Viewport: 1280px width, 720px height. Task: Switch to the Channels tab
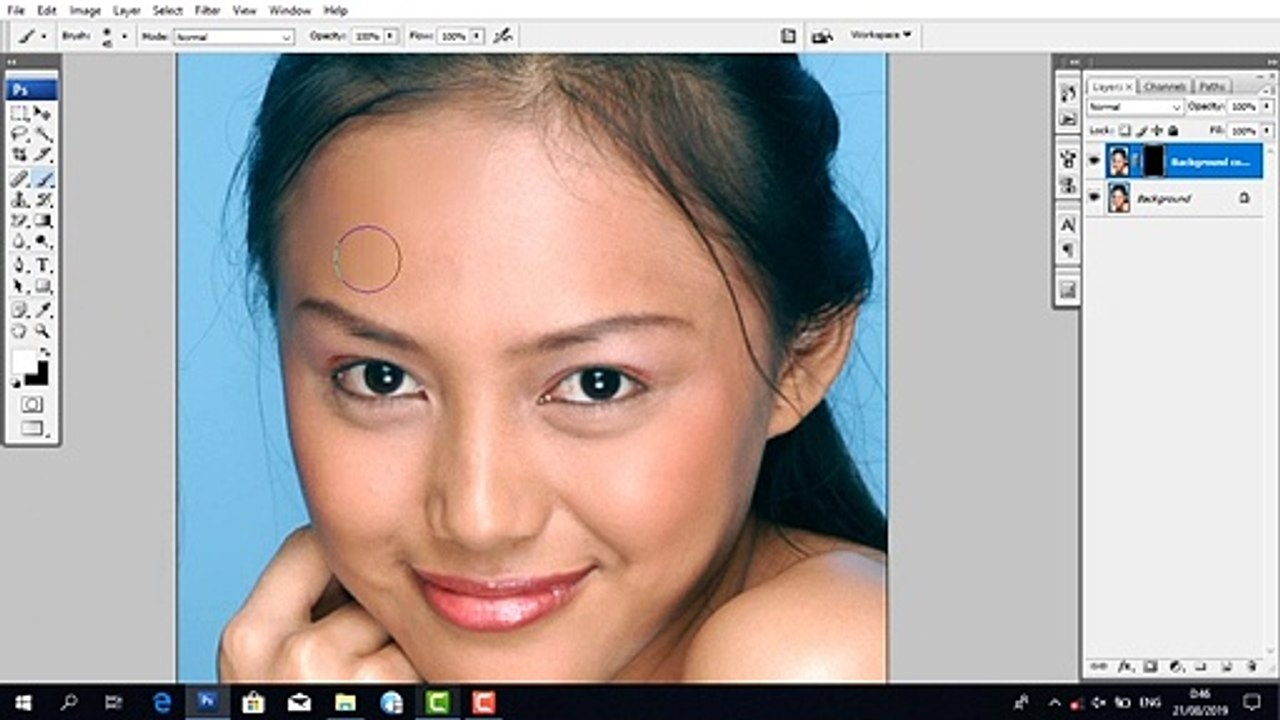(1165, 86)
